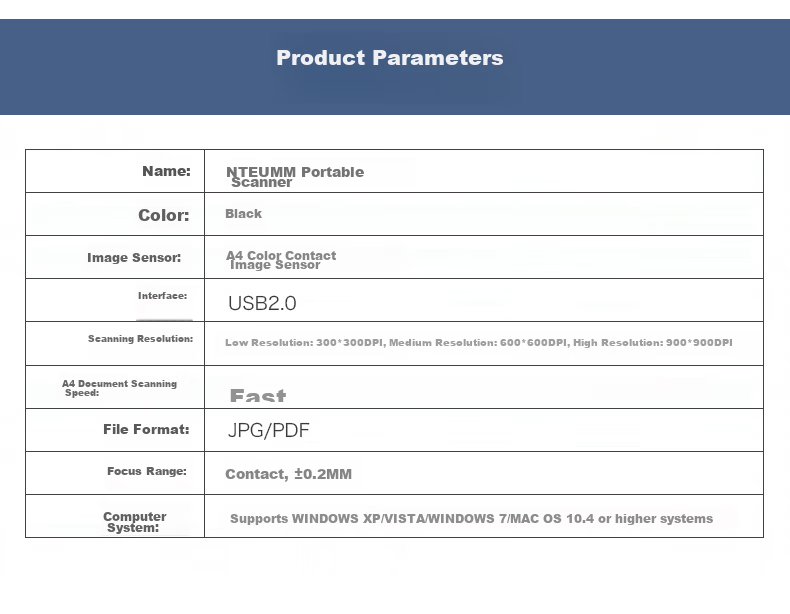Select the Color: label
The image size is (790, 614).
[164, 215]
